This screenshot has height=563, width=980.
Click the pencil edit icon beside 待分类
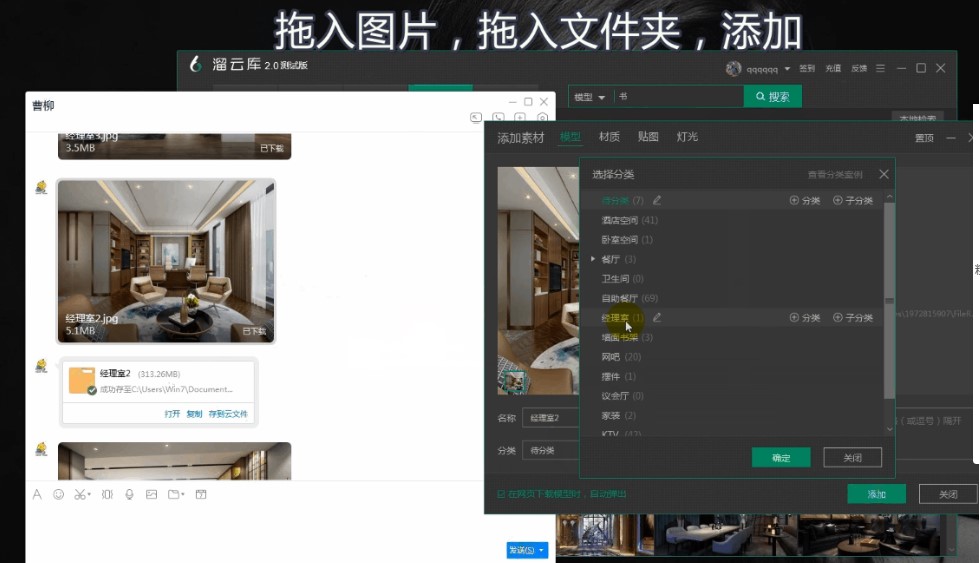click(657, 200)
